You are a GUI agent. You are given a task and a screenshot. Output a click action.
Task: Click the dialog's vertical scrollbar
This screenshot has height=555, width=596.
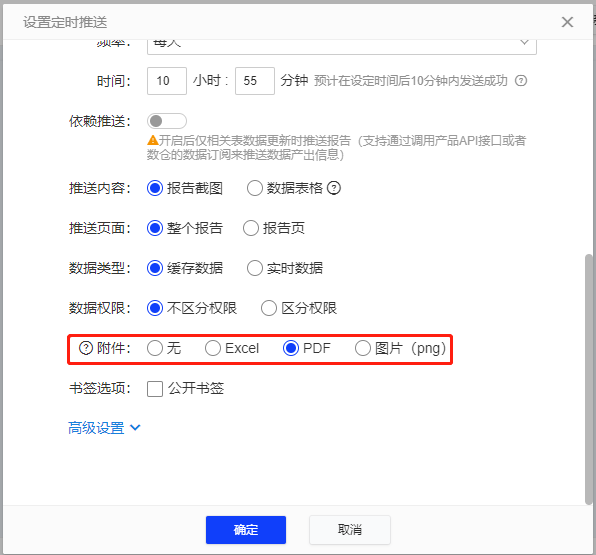coord(588,379)
